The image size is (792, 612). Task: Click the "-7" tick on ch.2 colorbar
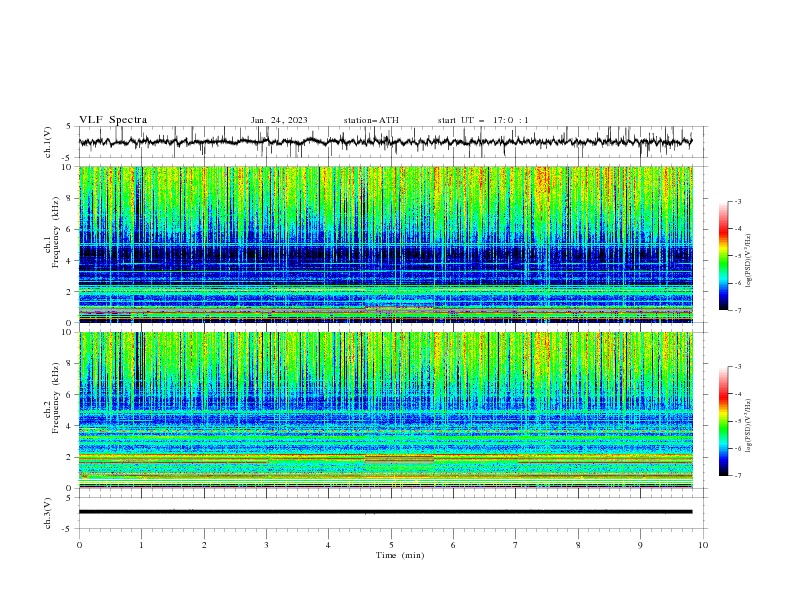(x=737, y=475)
